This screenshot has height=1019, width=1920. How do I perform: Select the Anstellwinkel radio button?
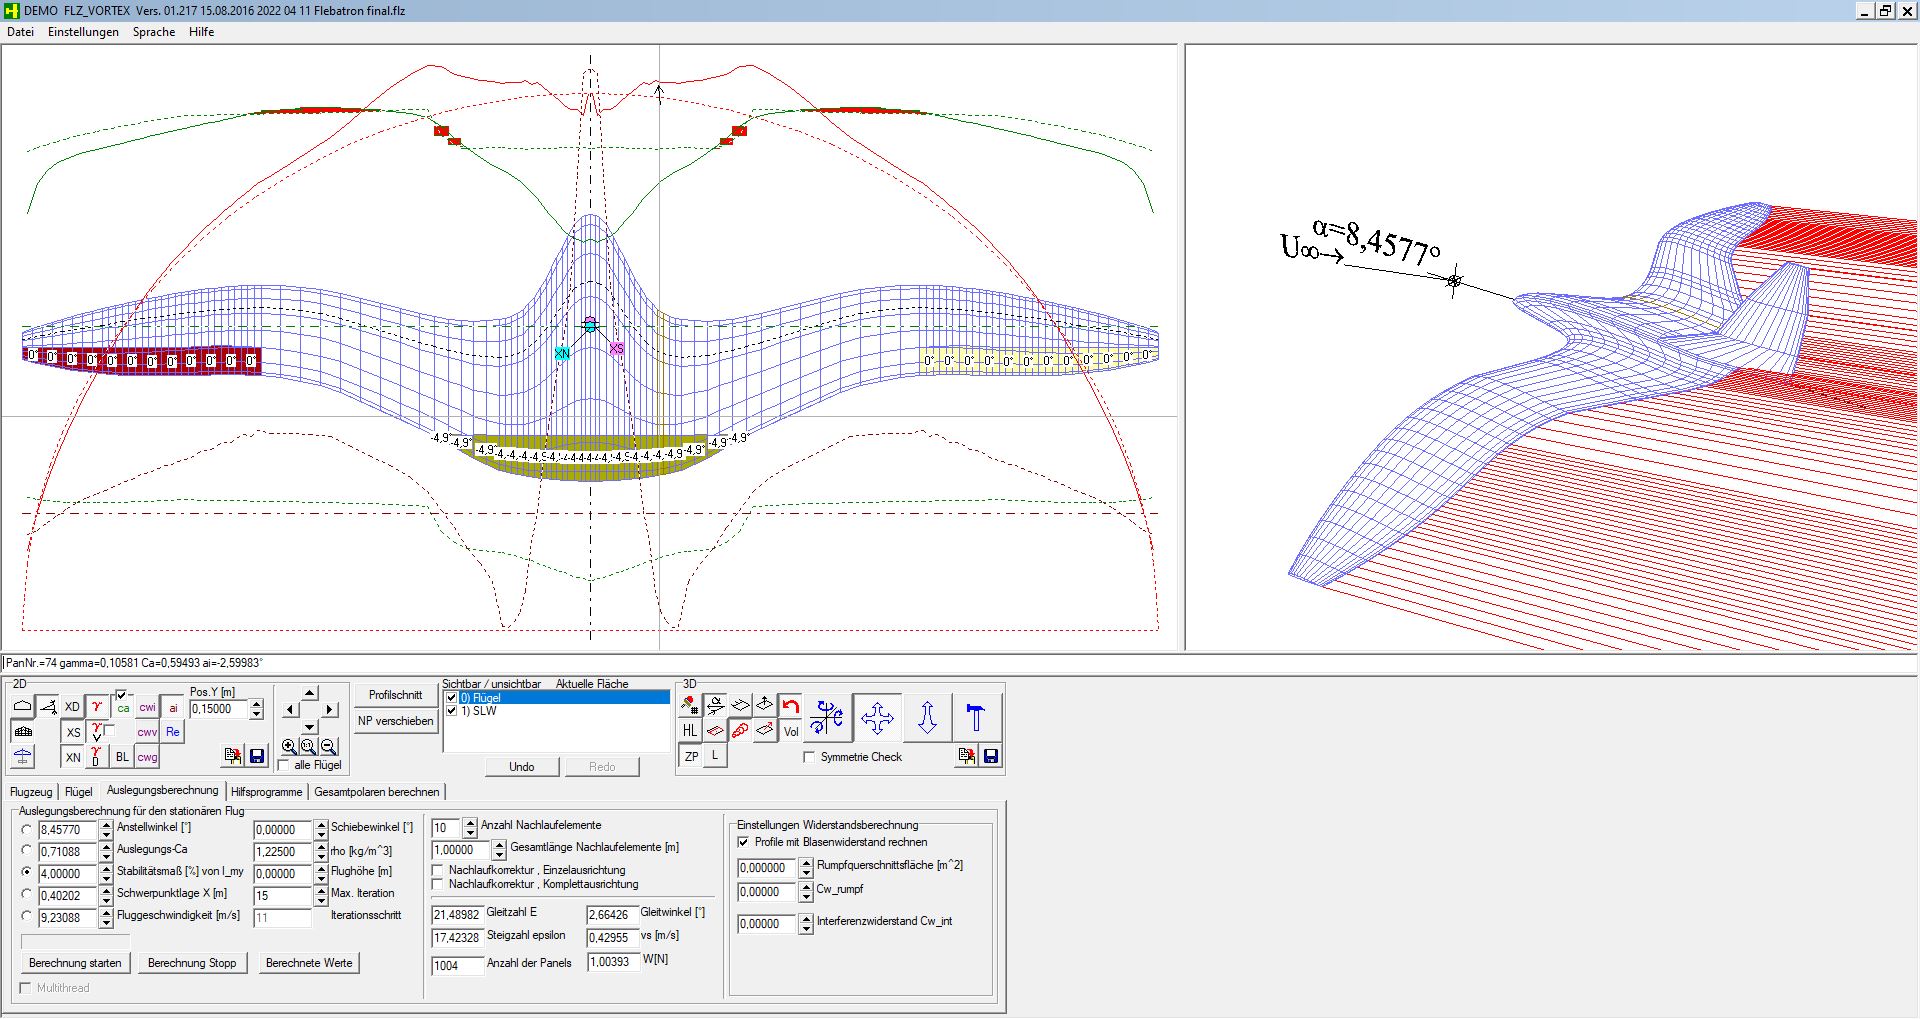point(27,829)
